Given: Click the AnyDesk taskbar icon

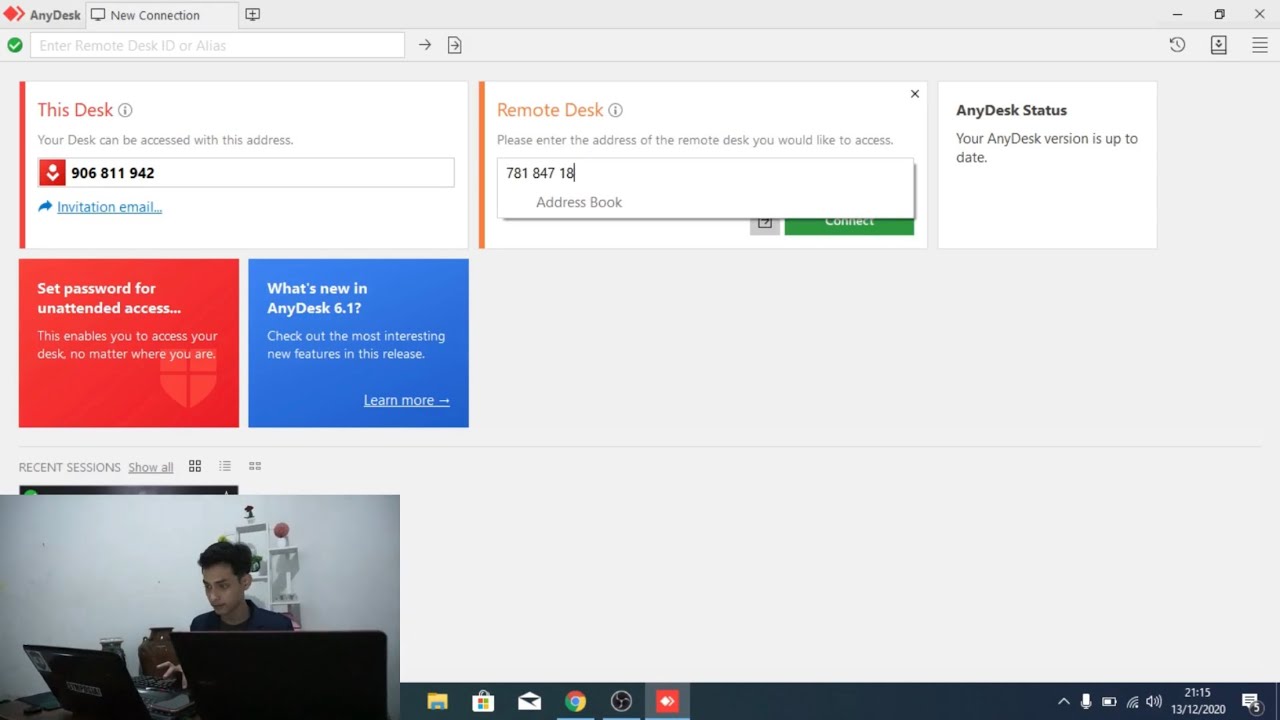Looking at the screenshot, I should [667, 701].
